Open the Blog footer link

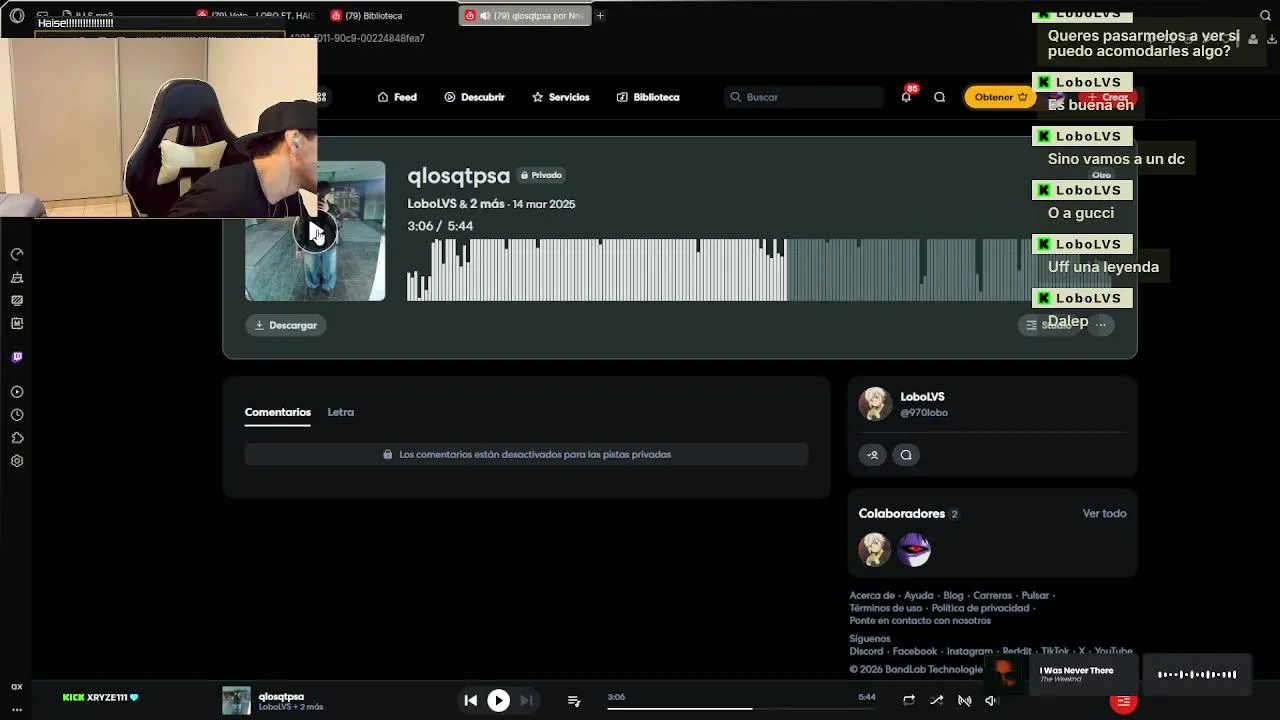(x=953, y=595)
